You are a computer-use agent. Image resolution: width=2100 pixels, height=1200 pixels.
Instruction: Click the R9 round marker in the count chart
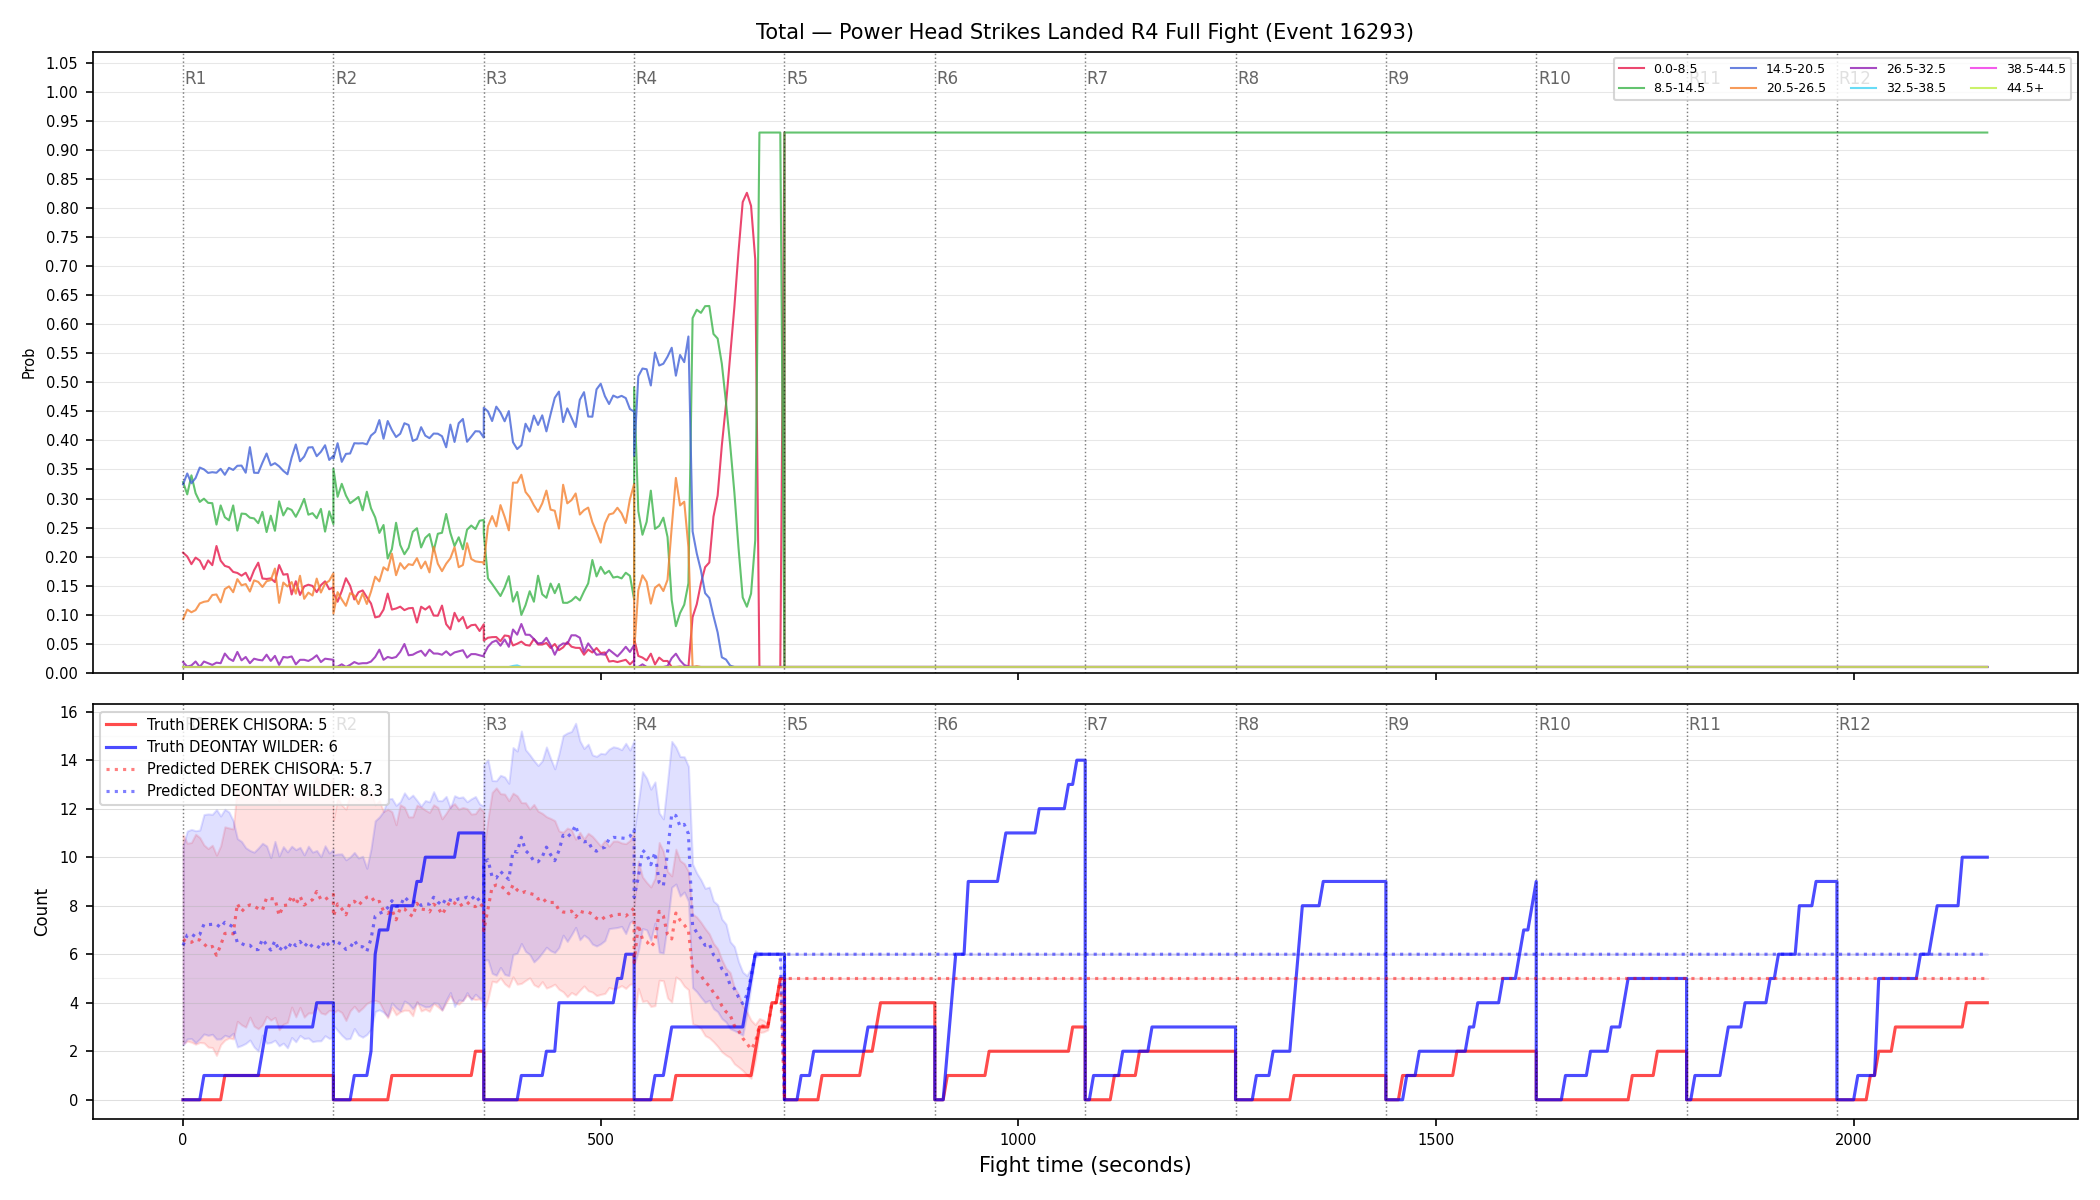(x=1399, y=724)
